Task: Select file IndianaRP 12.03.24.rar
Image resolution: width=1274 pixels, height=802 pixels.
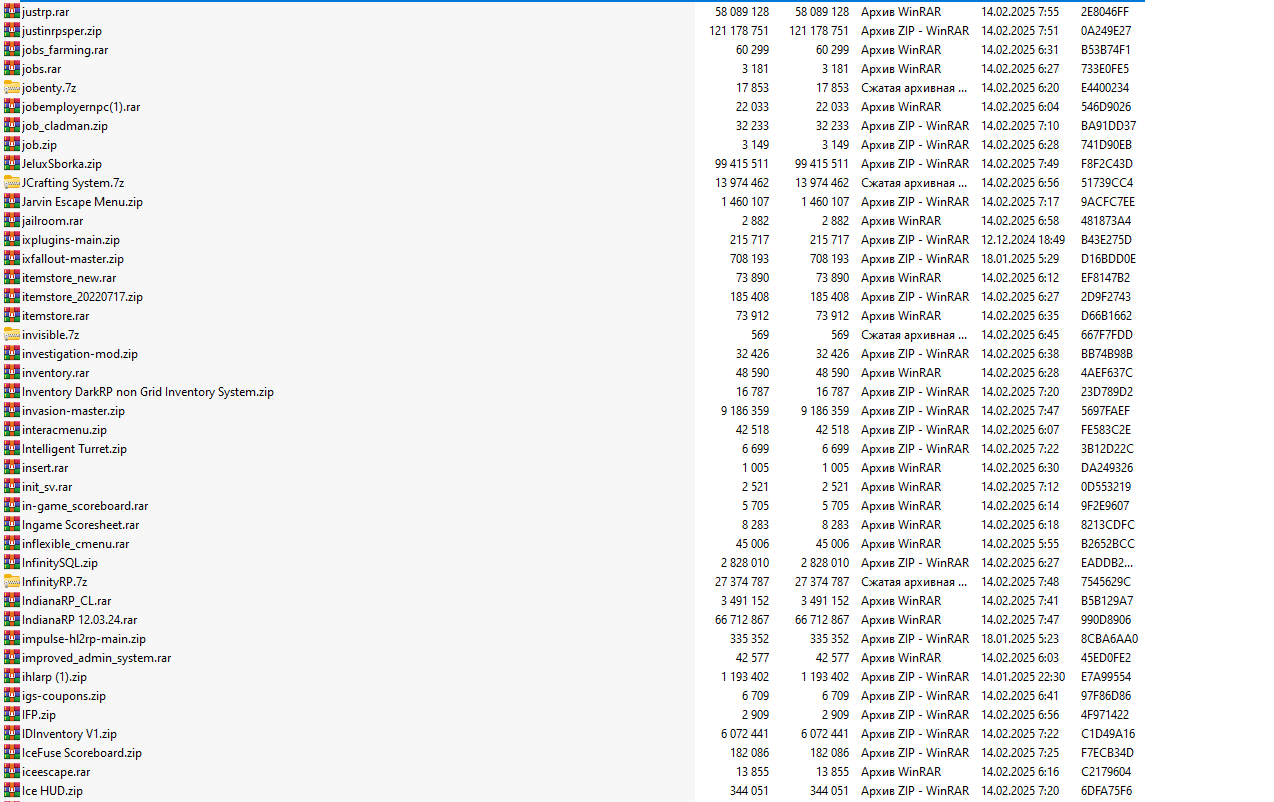Action: (x=80, y=620)
